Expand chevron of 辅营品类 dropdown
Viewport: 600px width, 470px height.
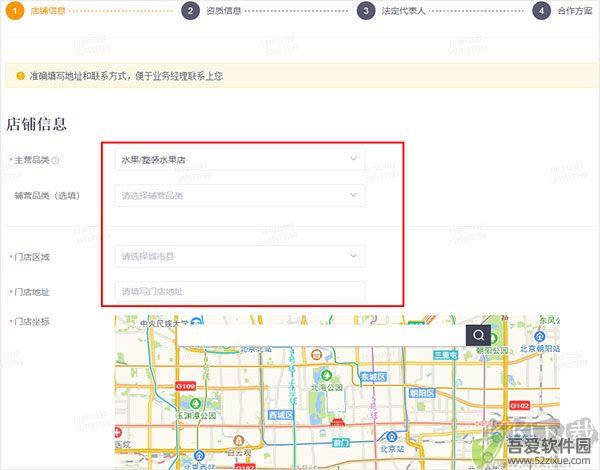354,194
